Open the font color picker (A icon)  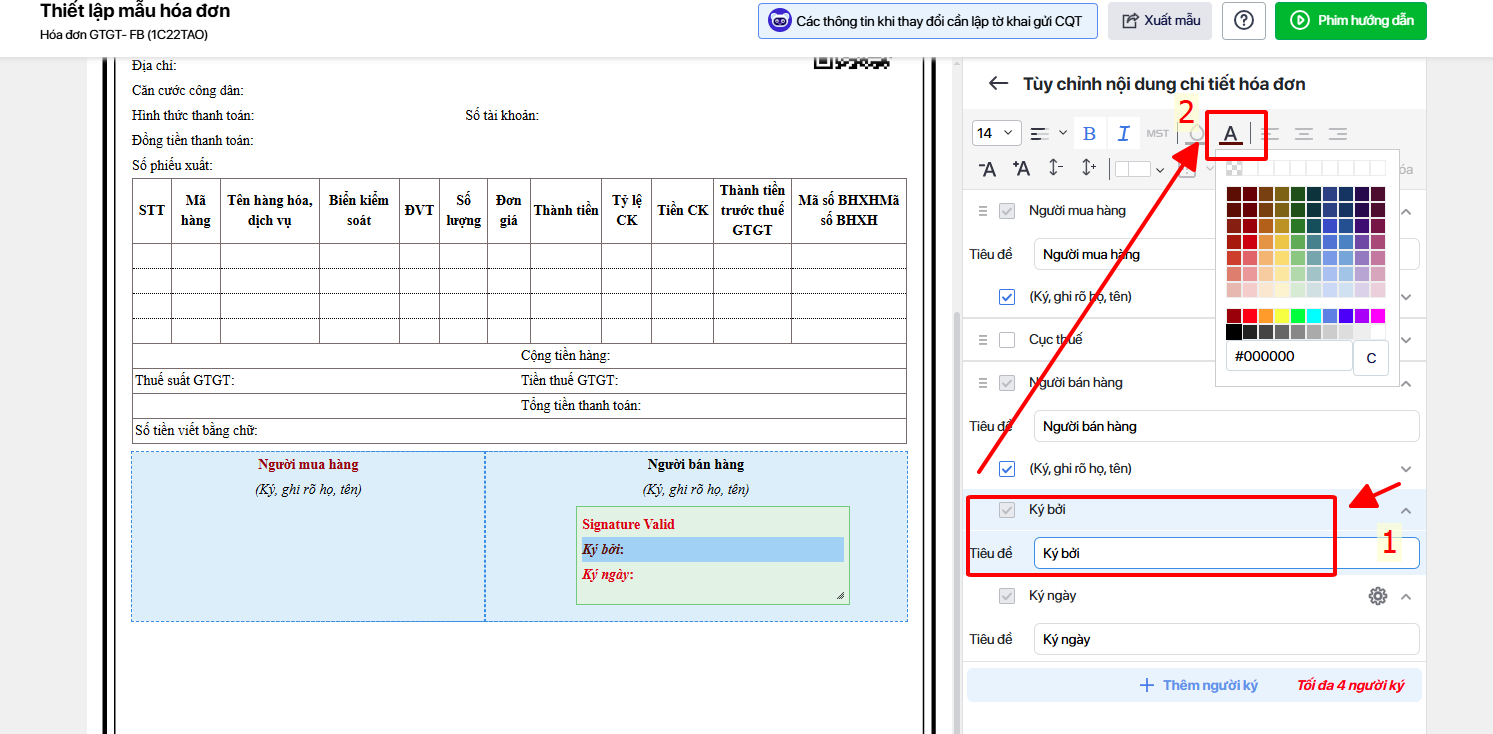1231,134
